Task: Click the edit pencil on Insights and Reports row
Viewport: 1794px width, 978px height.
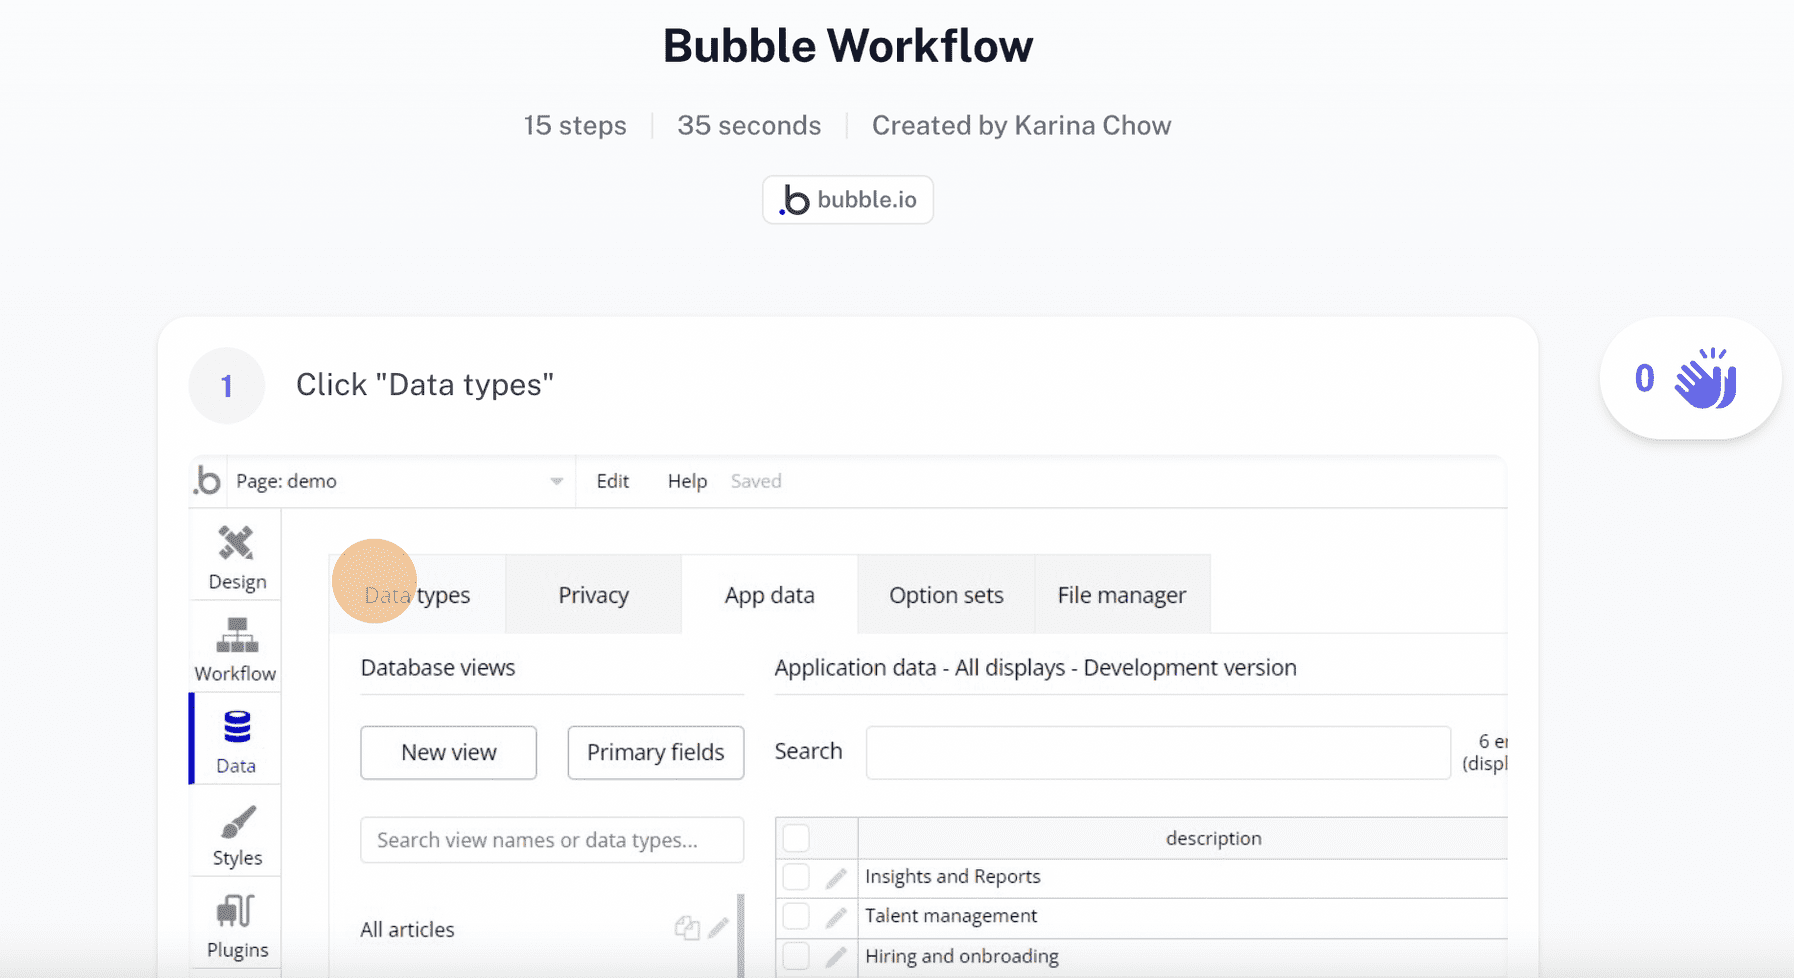Action: point(836,876)
